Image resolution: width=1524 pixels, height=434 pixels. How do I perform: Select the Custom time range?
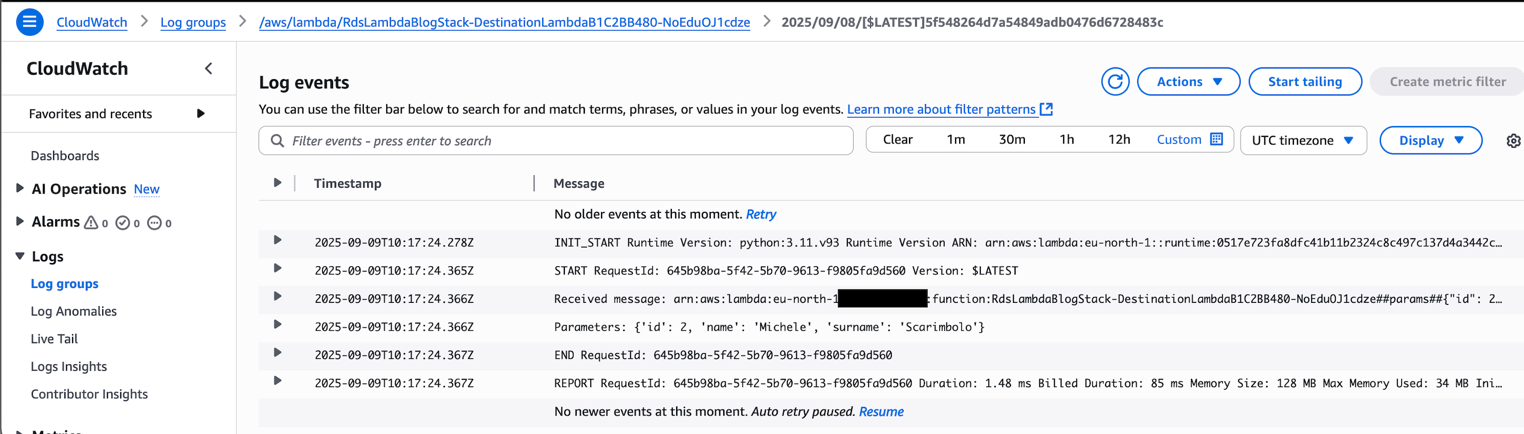click(x=1179, y=140)
